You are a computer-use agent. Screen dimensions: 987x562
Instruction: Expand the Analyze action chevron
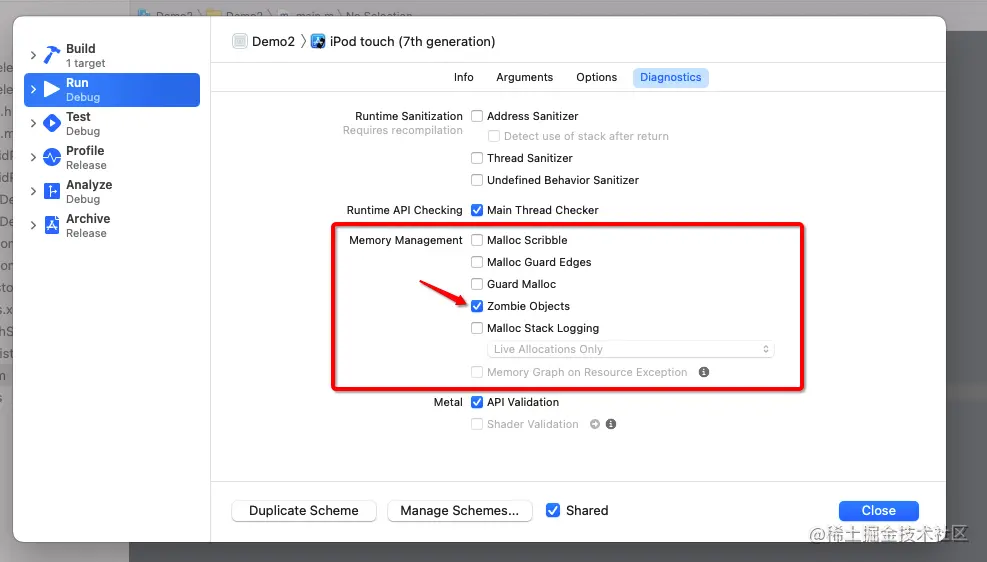[x=33, y=191]
